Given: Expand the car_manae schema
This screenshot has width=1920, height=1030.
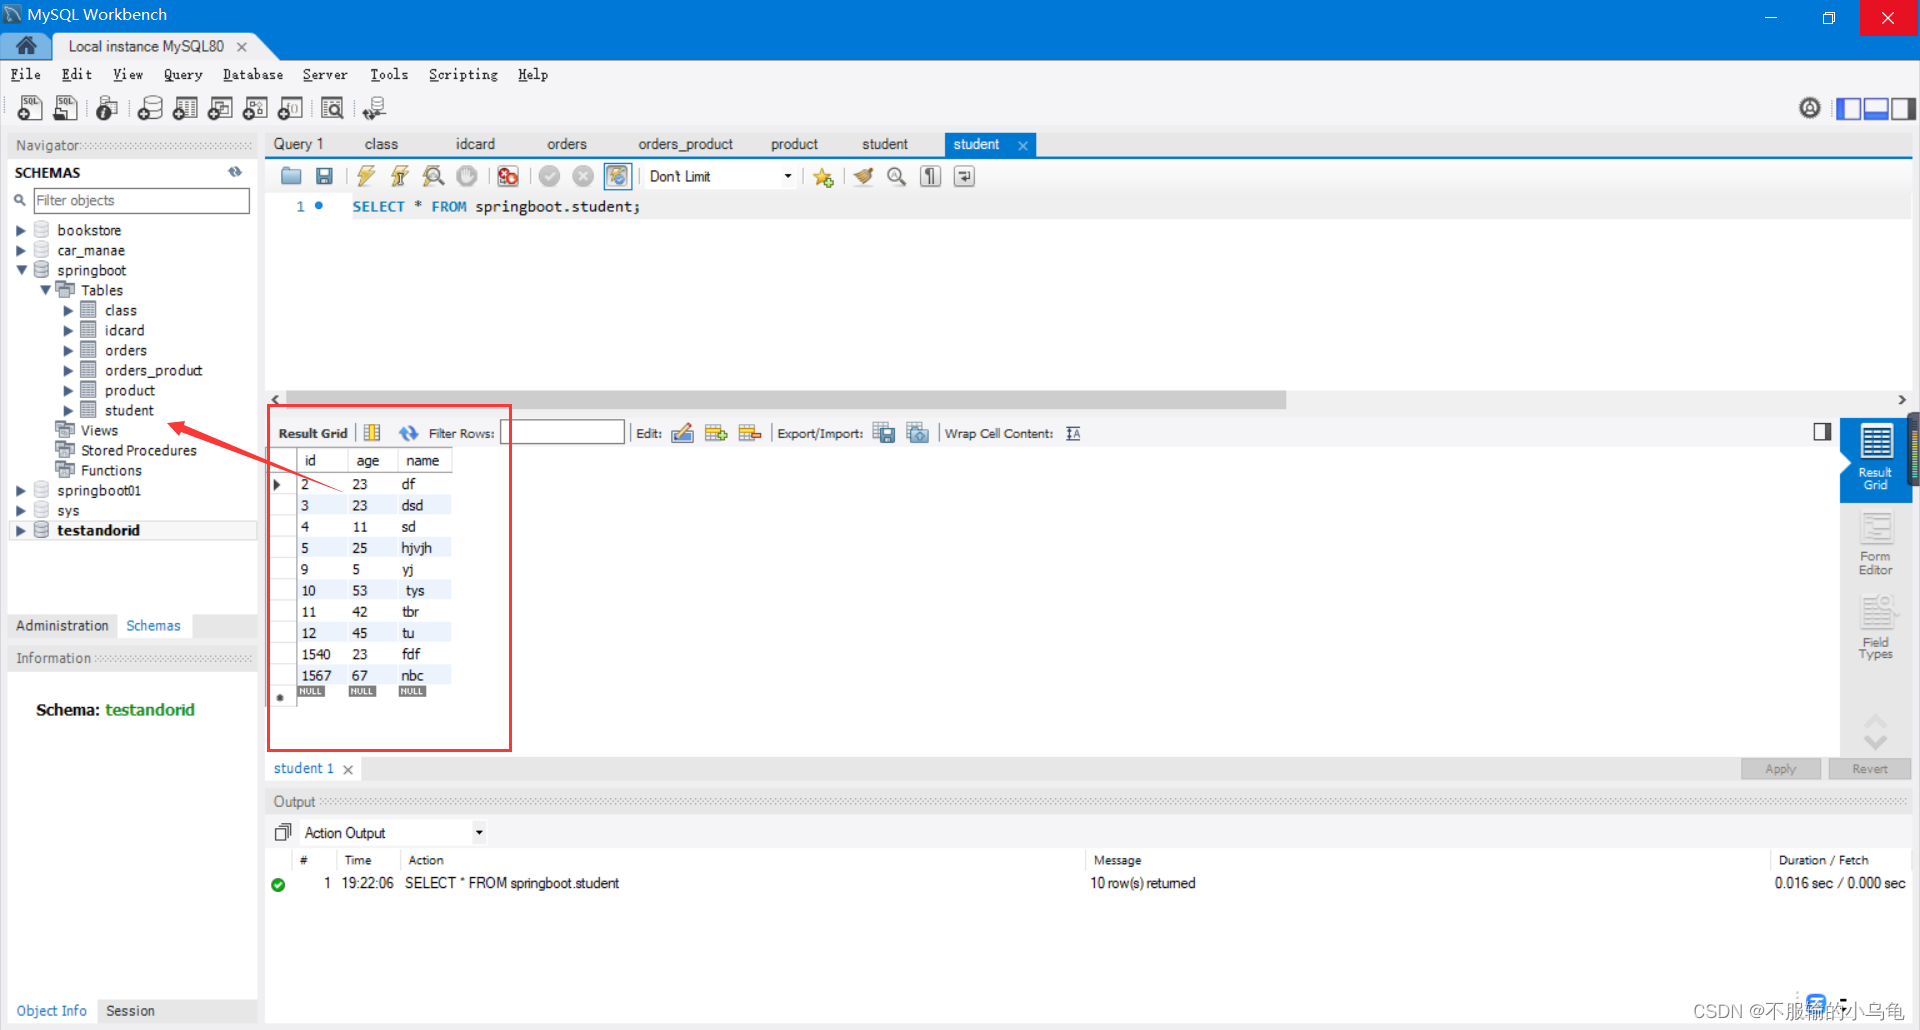Looking at the screenshot, I should 20,250.
